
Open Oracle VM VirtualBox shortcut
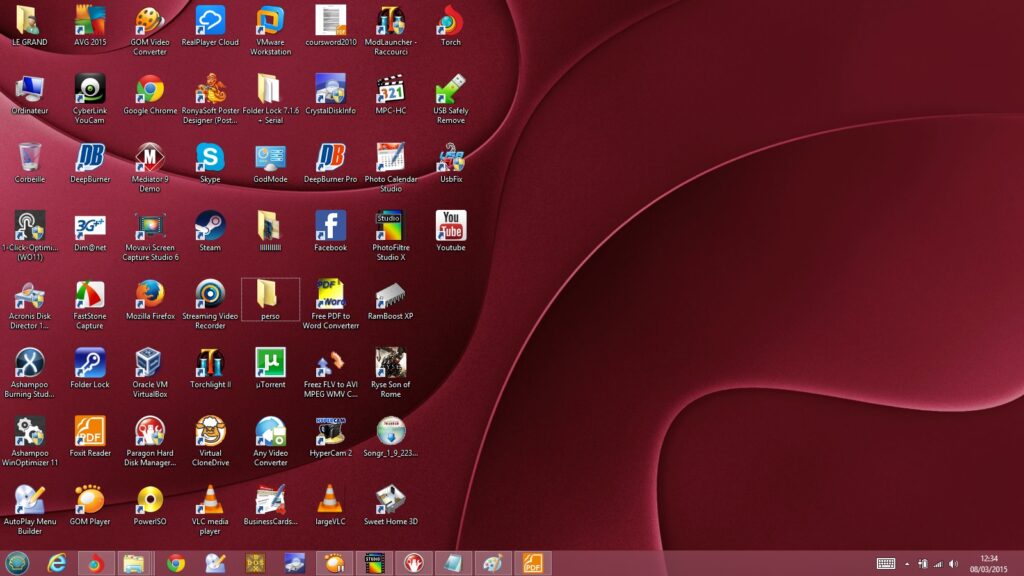click(x=150, y=362)
